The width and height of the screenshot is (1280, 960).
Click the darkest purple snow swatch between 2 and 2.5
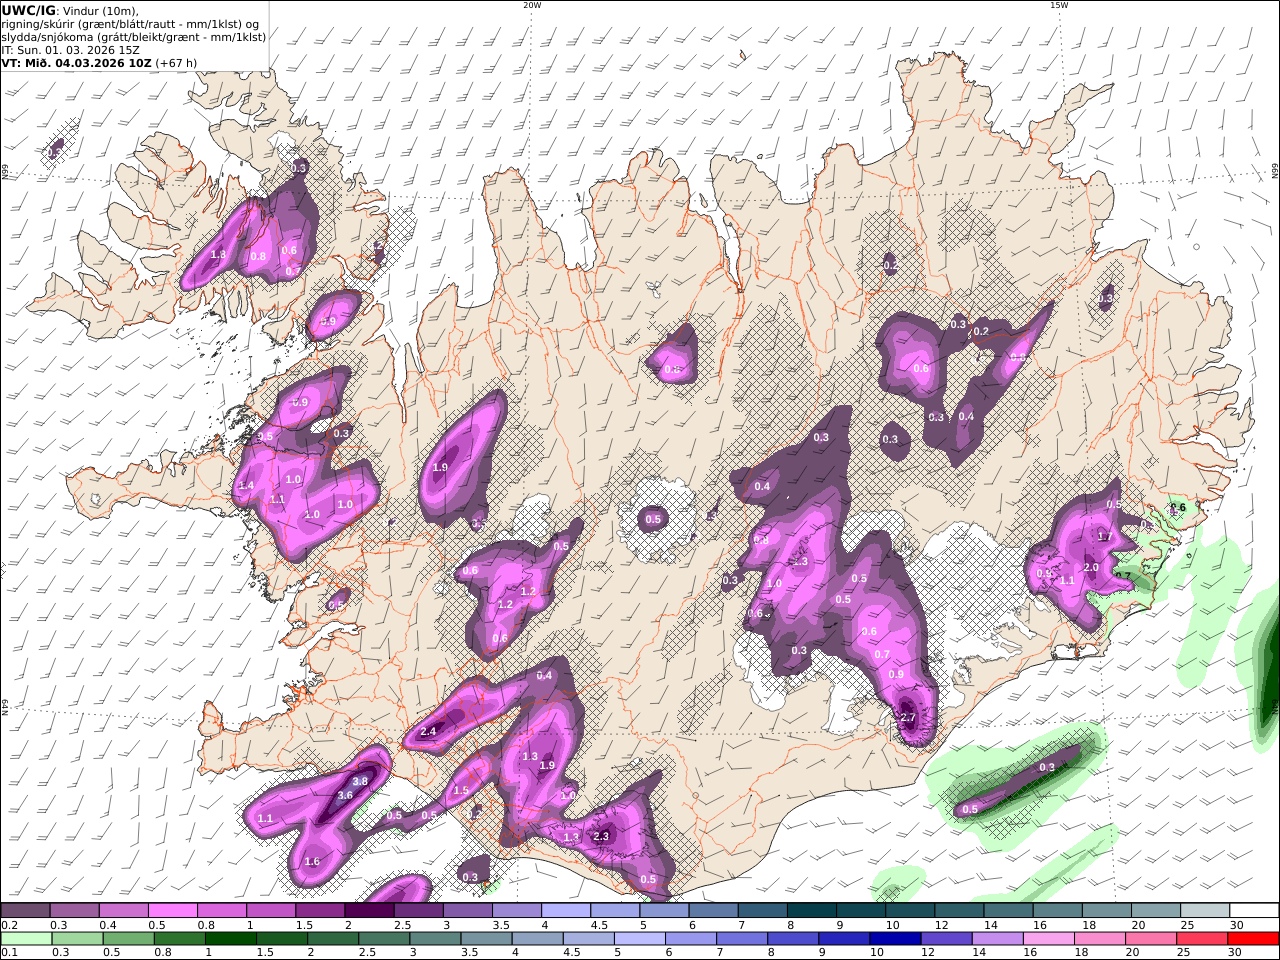371,911
